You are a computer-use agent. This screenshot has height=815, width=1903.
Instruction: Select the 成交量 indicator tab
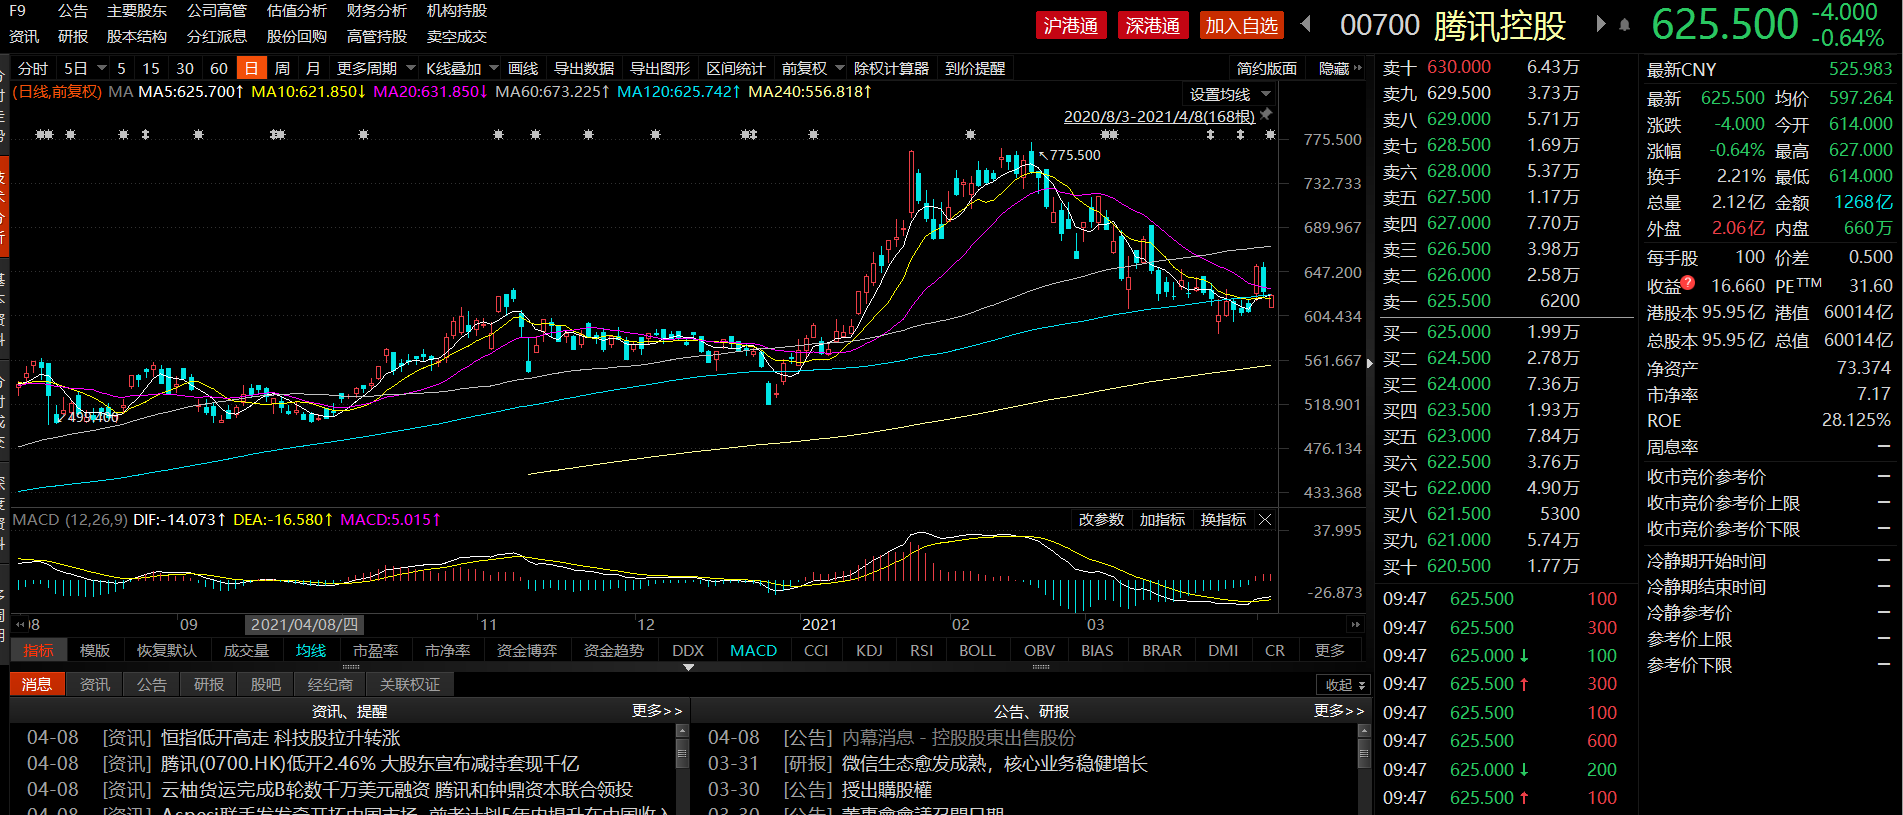coord(246,650)
